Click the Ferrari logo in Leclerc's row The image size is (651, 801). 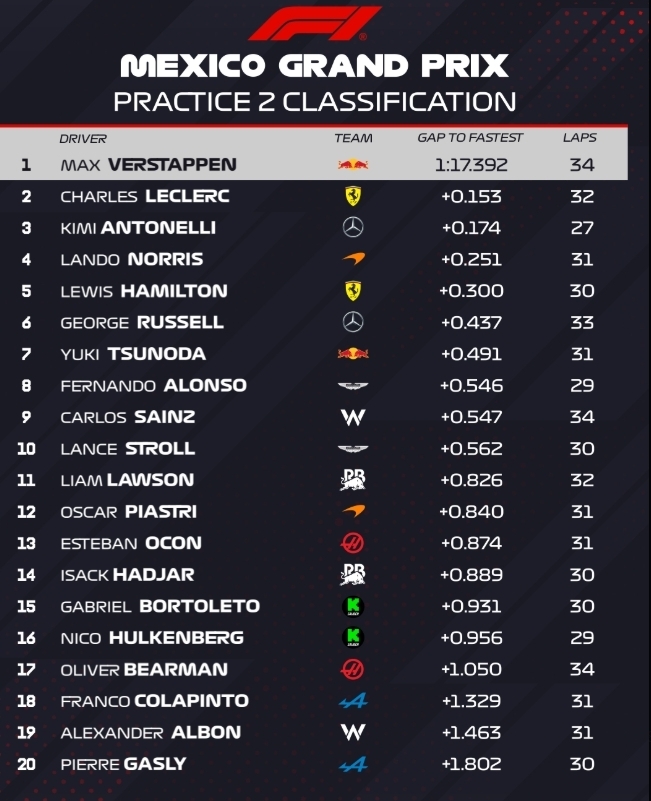click(x=353, y=196)
